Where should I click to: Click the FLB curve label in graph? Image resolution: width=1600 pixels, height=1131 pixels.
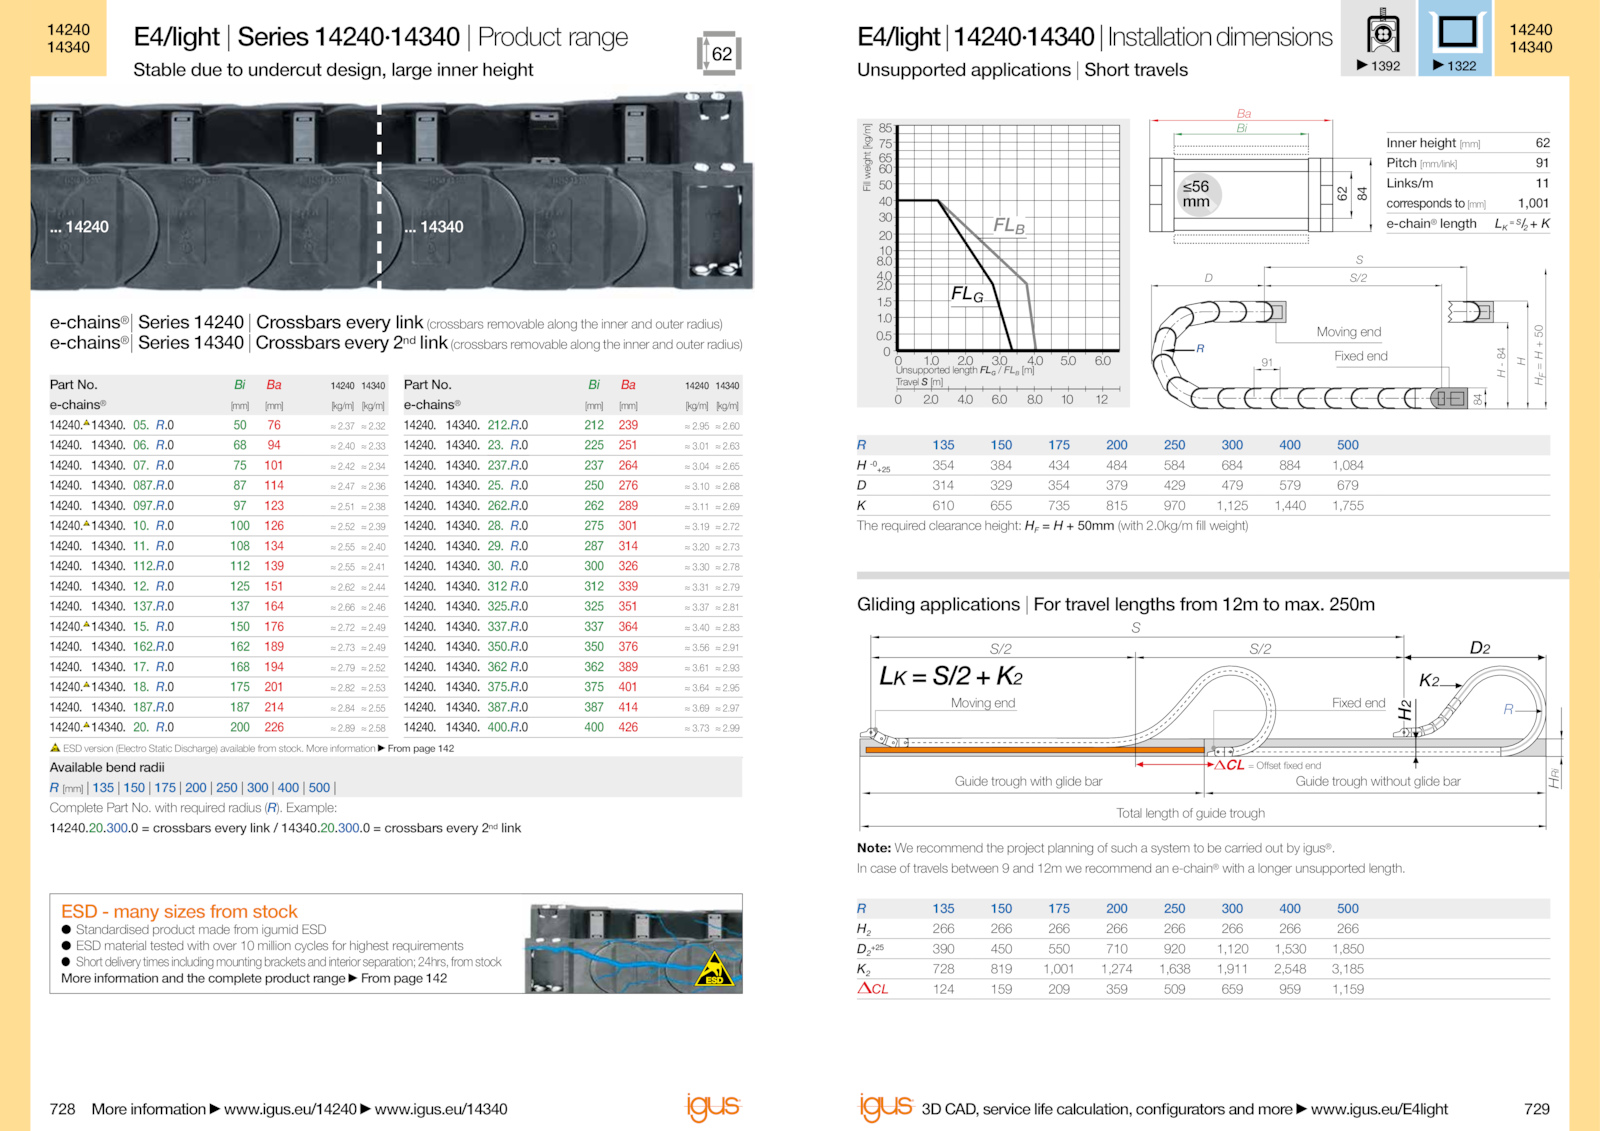(1008, 226)
